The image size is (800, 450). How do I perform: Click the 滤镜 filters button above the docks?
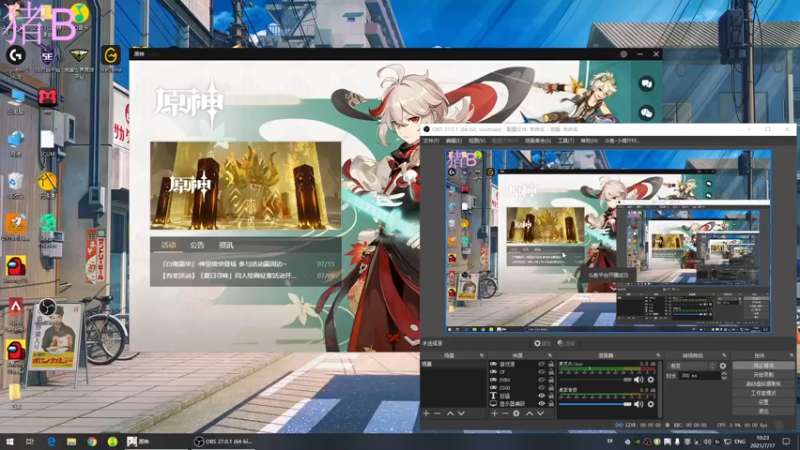click(x=566, y=343)
